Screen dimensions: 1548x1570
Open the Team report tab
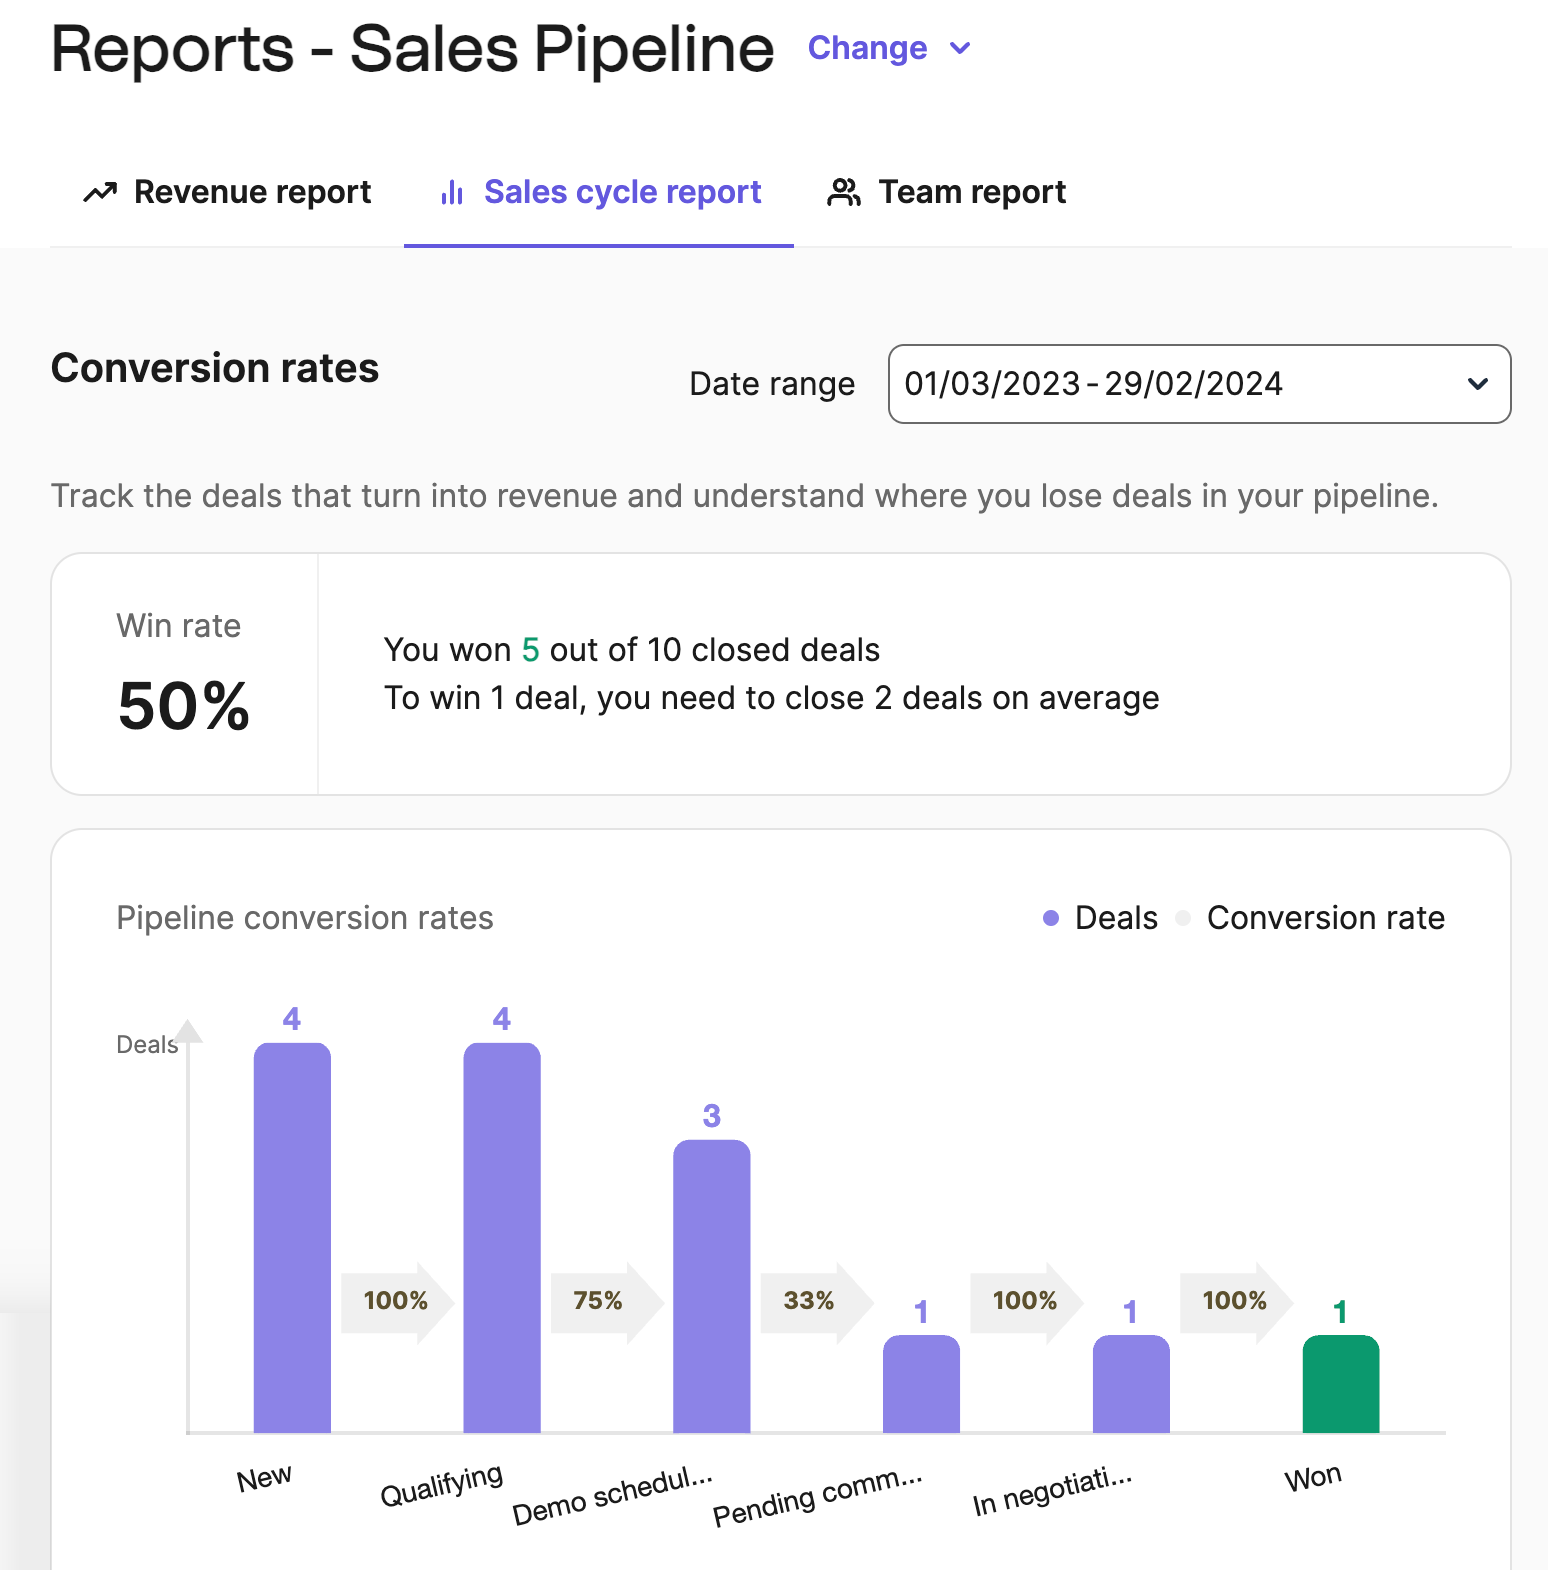tap(947, 192)
